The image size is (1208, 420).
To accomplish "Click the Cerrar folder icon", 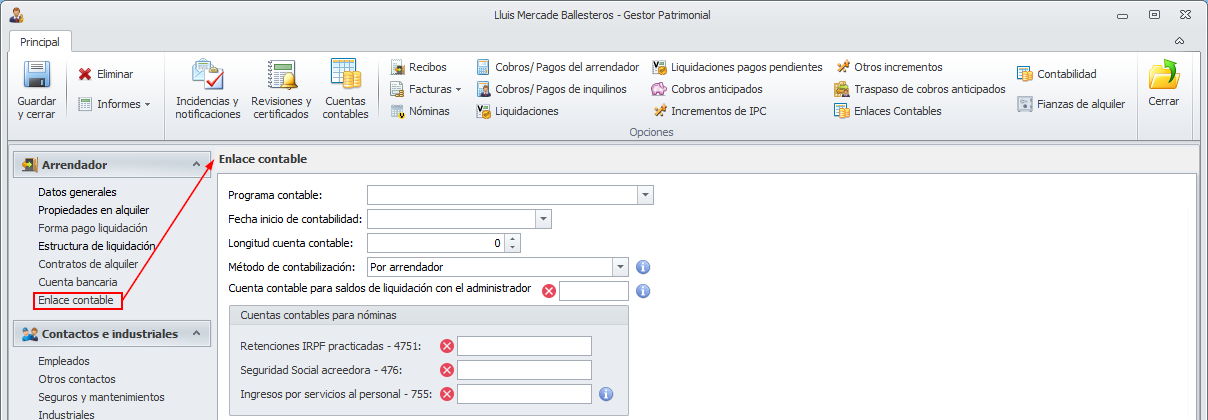I will click(1164, 77).
